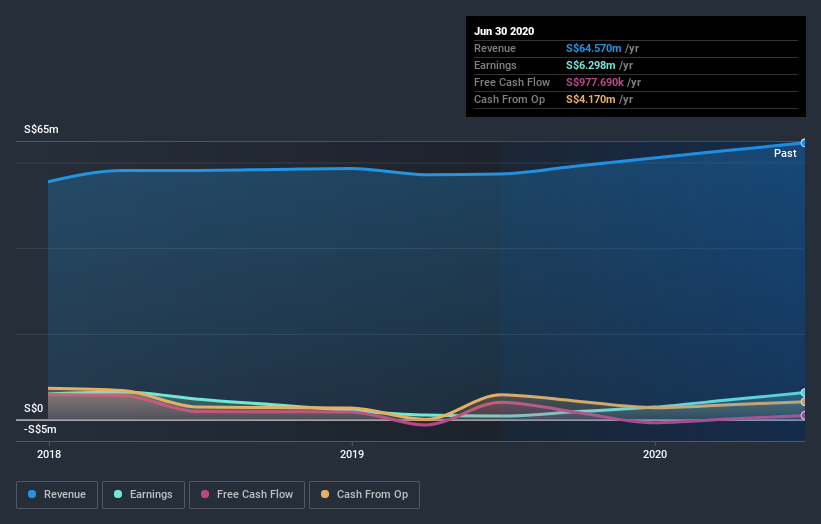Viewport: 821px width, 524px height.
Task: Click the -S$5m y-axis label
Action: (40, 429)
